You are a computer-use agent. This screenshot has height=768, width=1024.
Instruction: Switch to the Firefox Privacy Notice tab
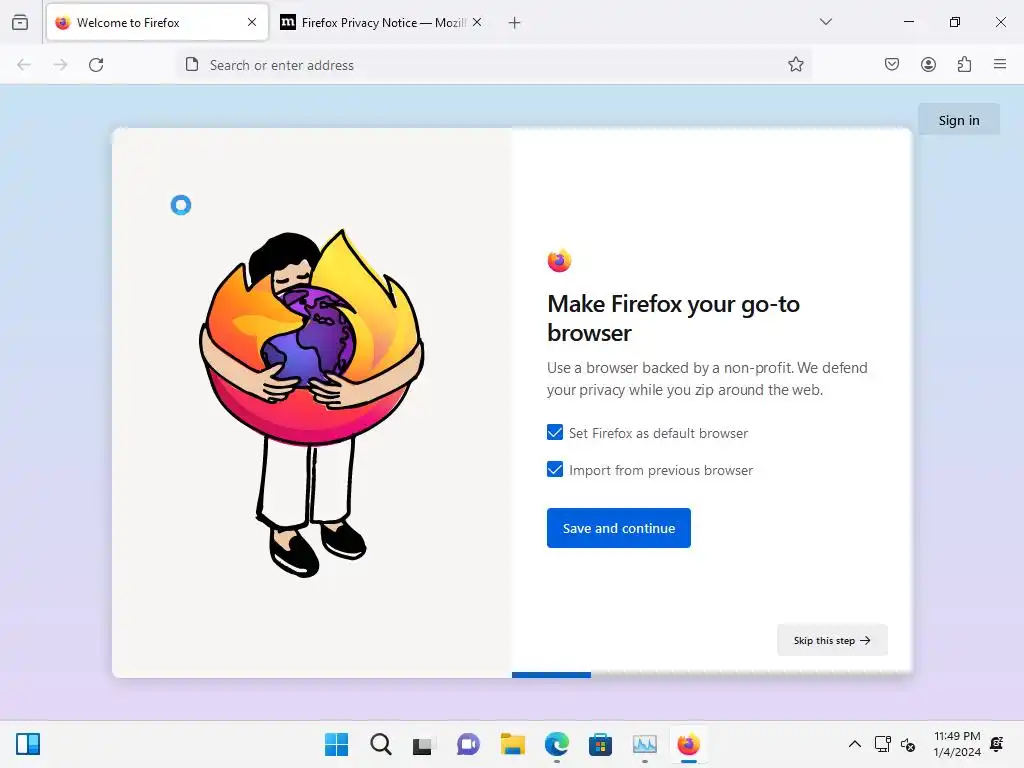click(383, 23)
